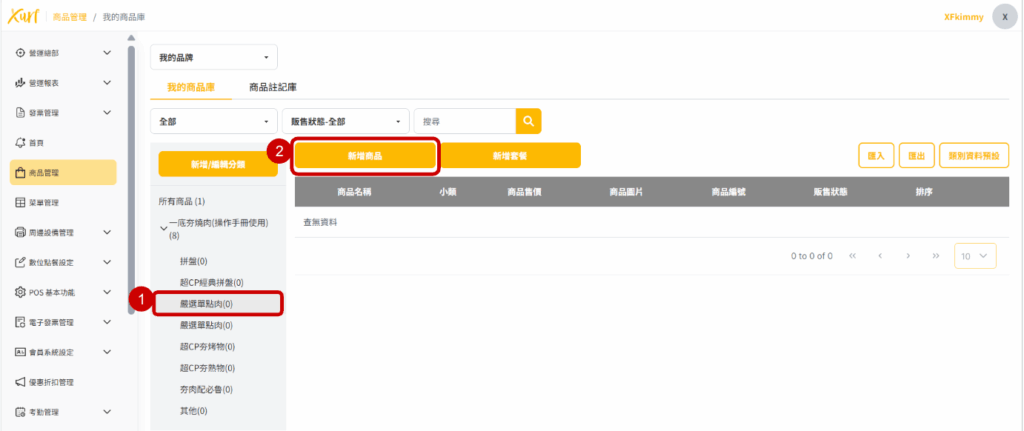Open the 販售狀態-全部 status dropdown
The image size is (1024, 431).
345,121
